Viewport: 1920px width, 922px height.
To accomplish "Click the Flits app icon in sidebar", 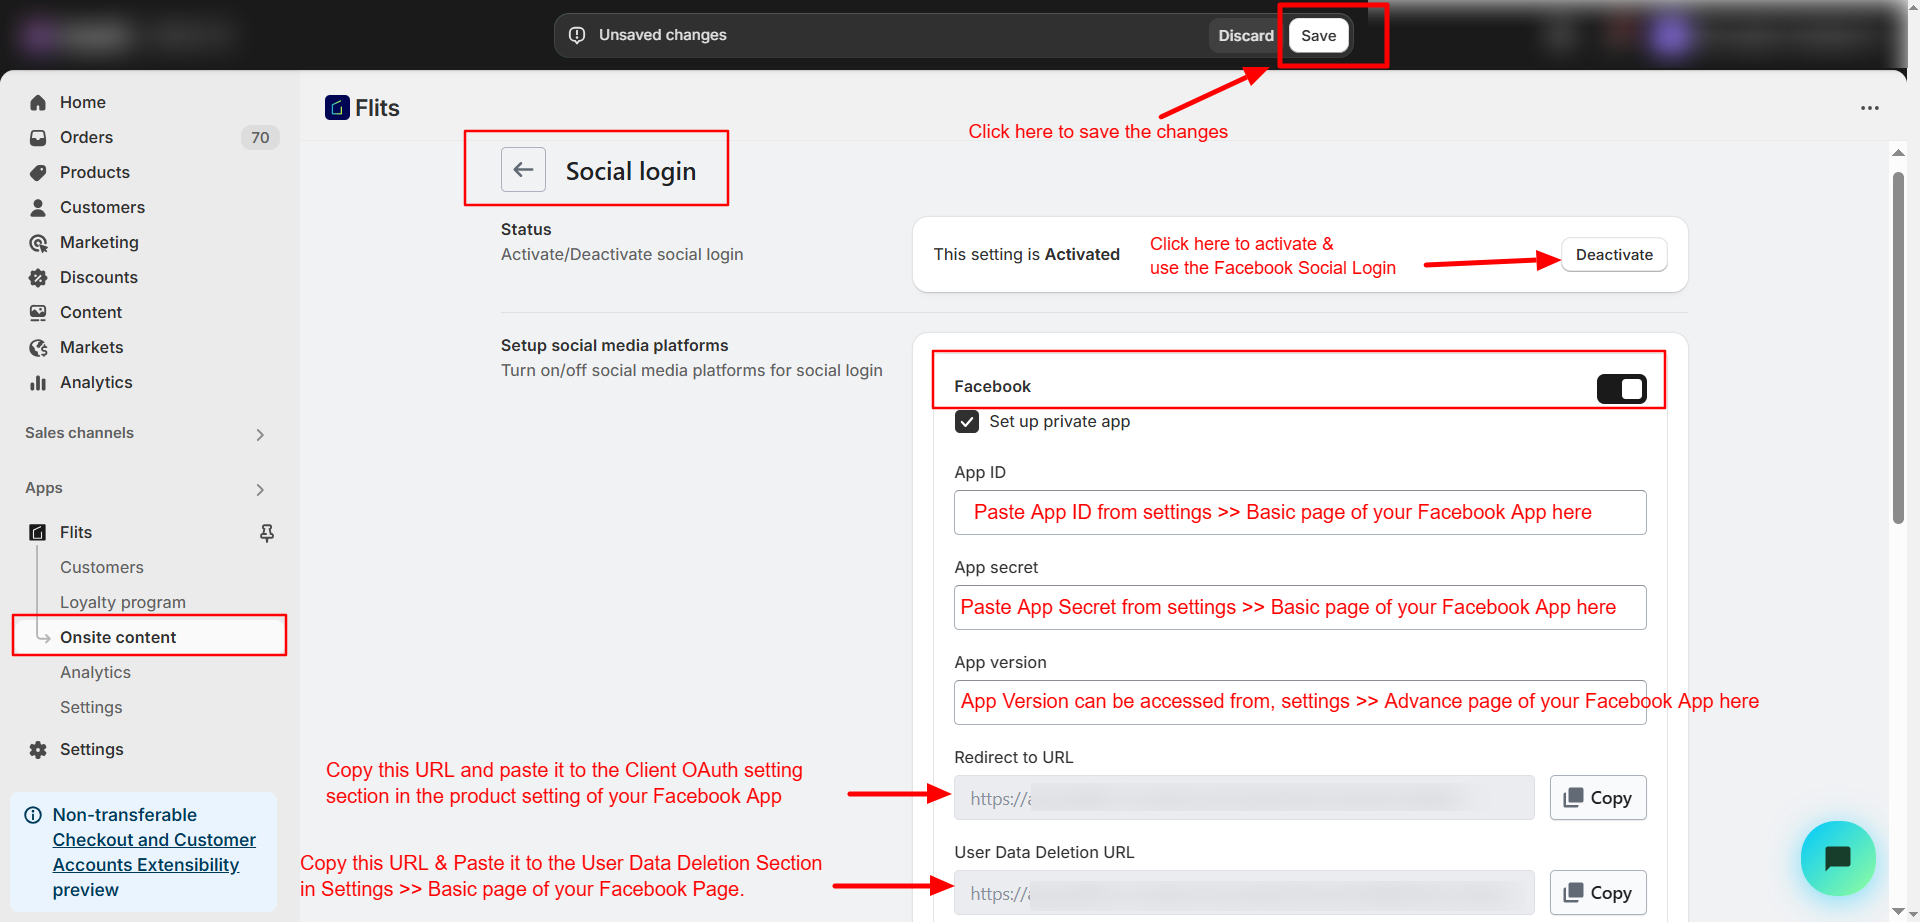I will pos(38,532).
